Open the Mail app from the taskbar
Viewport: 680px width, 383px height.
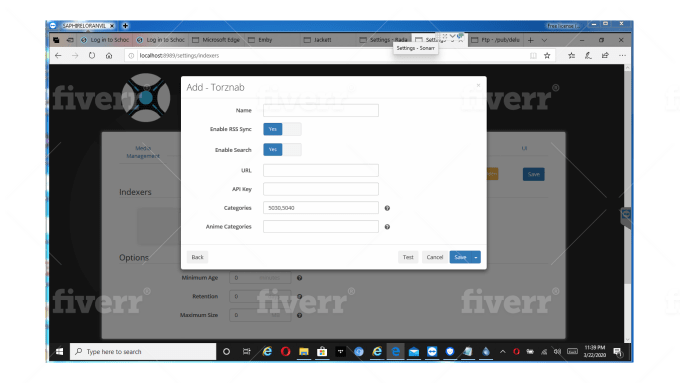coord(414,352)
